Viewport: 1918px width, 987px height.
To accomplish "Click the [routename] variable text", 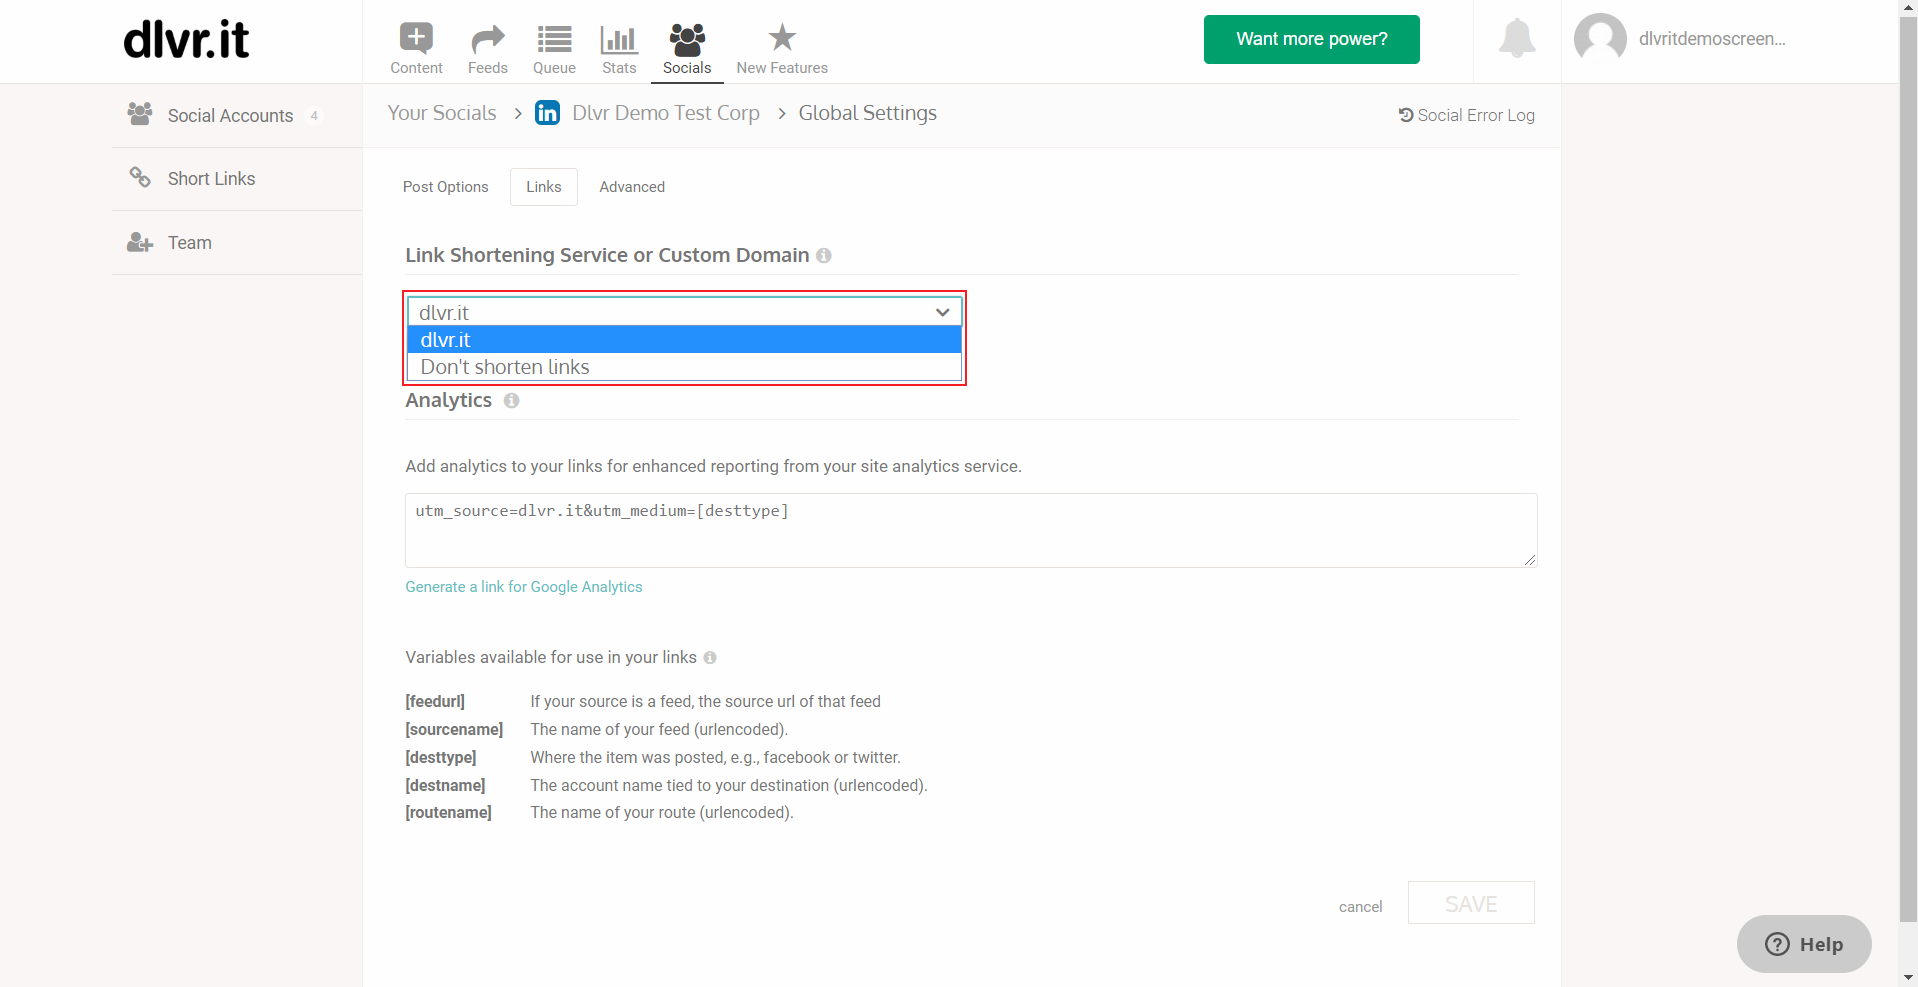I will pos(448,813).
